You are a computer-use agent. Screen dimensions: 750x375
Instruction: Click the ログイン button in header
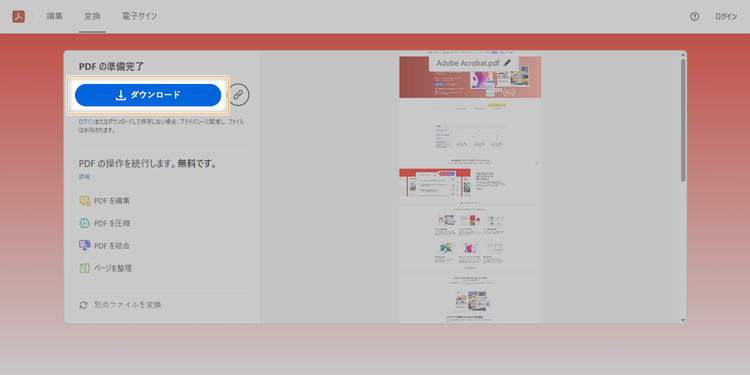pos(726,16)
